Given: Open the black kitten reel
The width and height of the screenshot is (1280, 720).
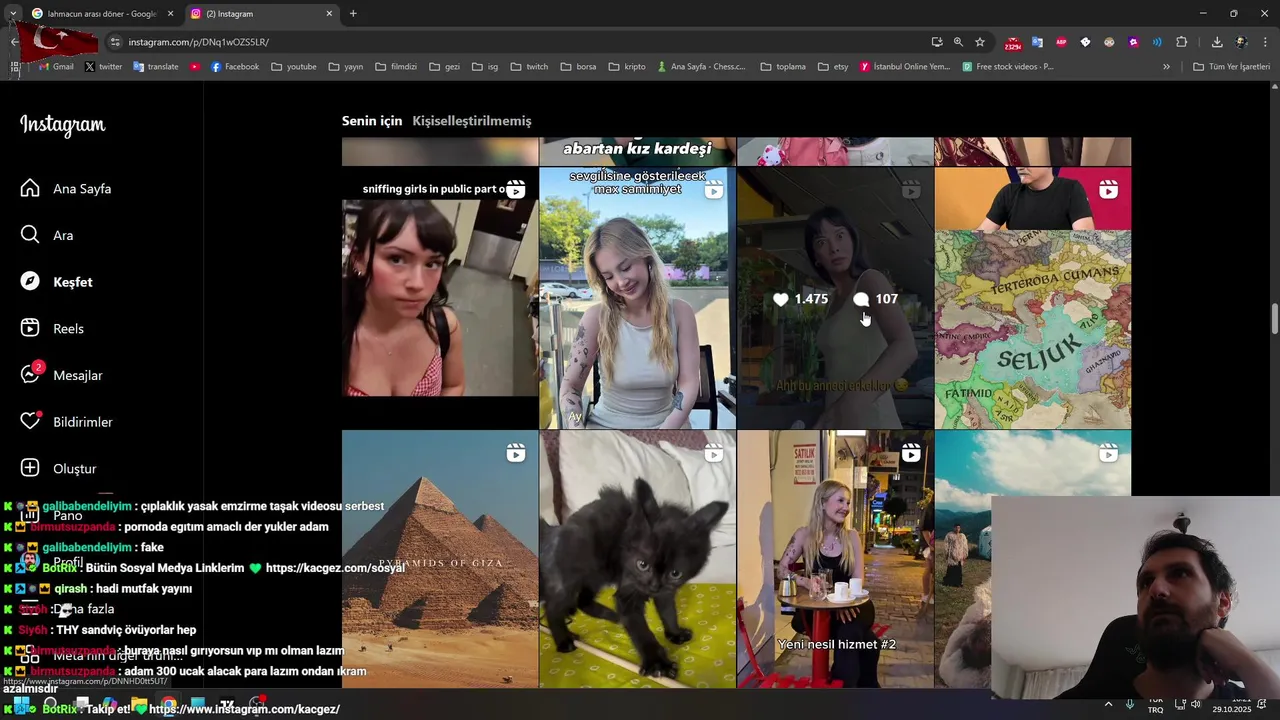Looking at the screenshot, I should tap(637, 559).
